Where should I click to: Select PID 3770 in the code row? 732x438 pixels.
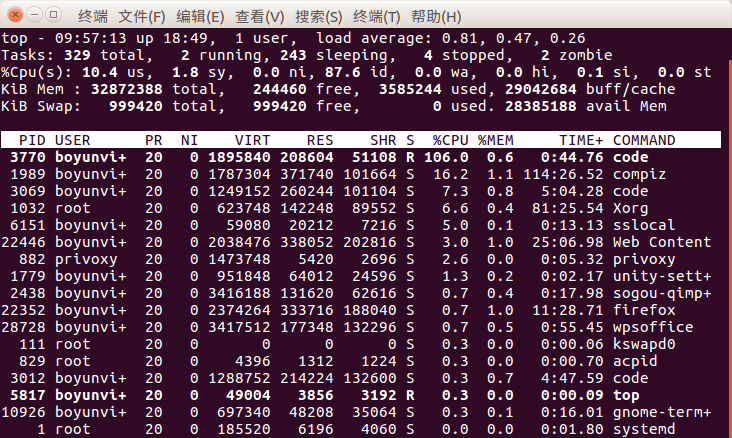(28, 157)
